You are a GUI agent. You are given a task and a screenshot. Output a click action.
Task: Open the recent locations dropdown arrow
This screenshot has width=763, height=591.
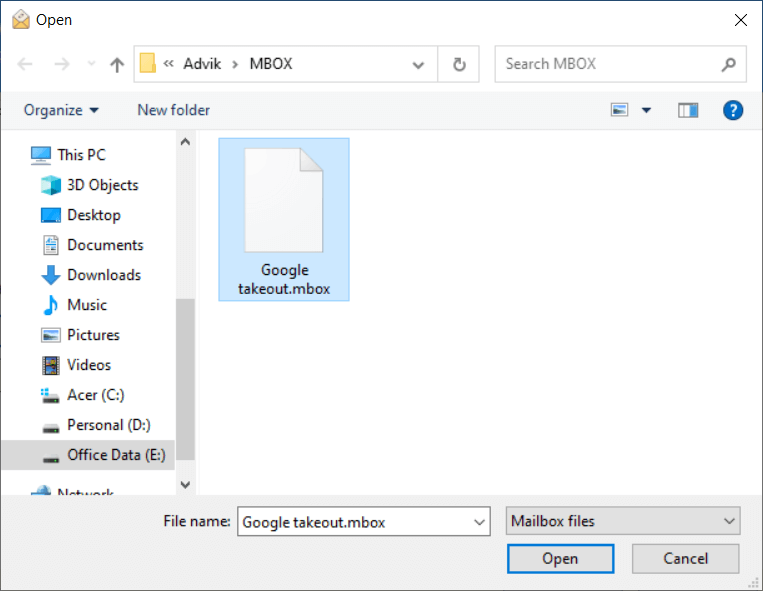pos(91,64)
